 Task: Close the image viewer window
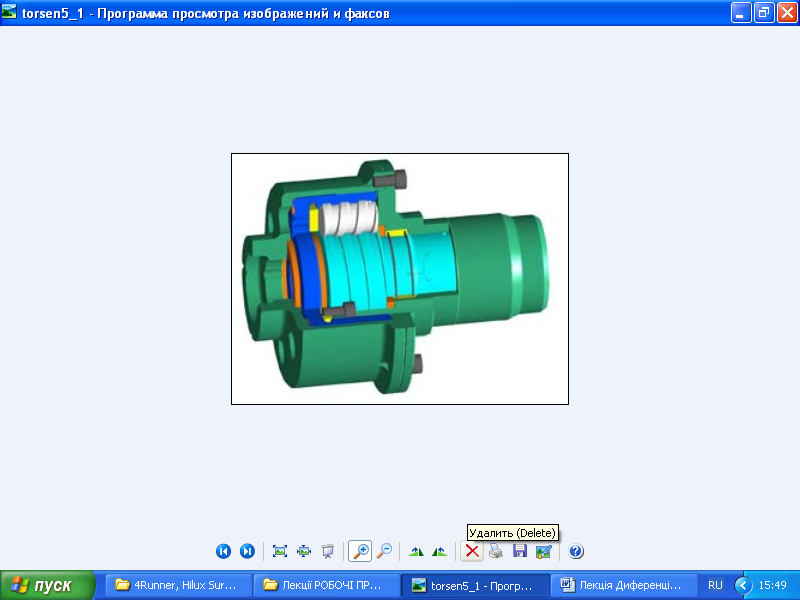(787, 13)
